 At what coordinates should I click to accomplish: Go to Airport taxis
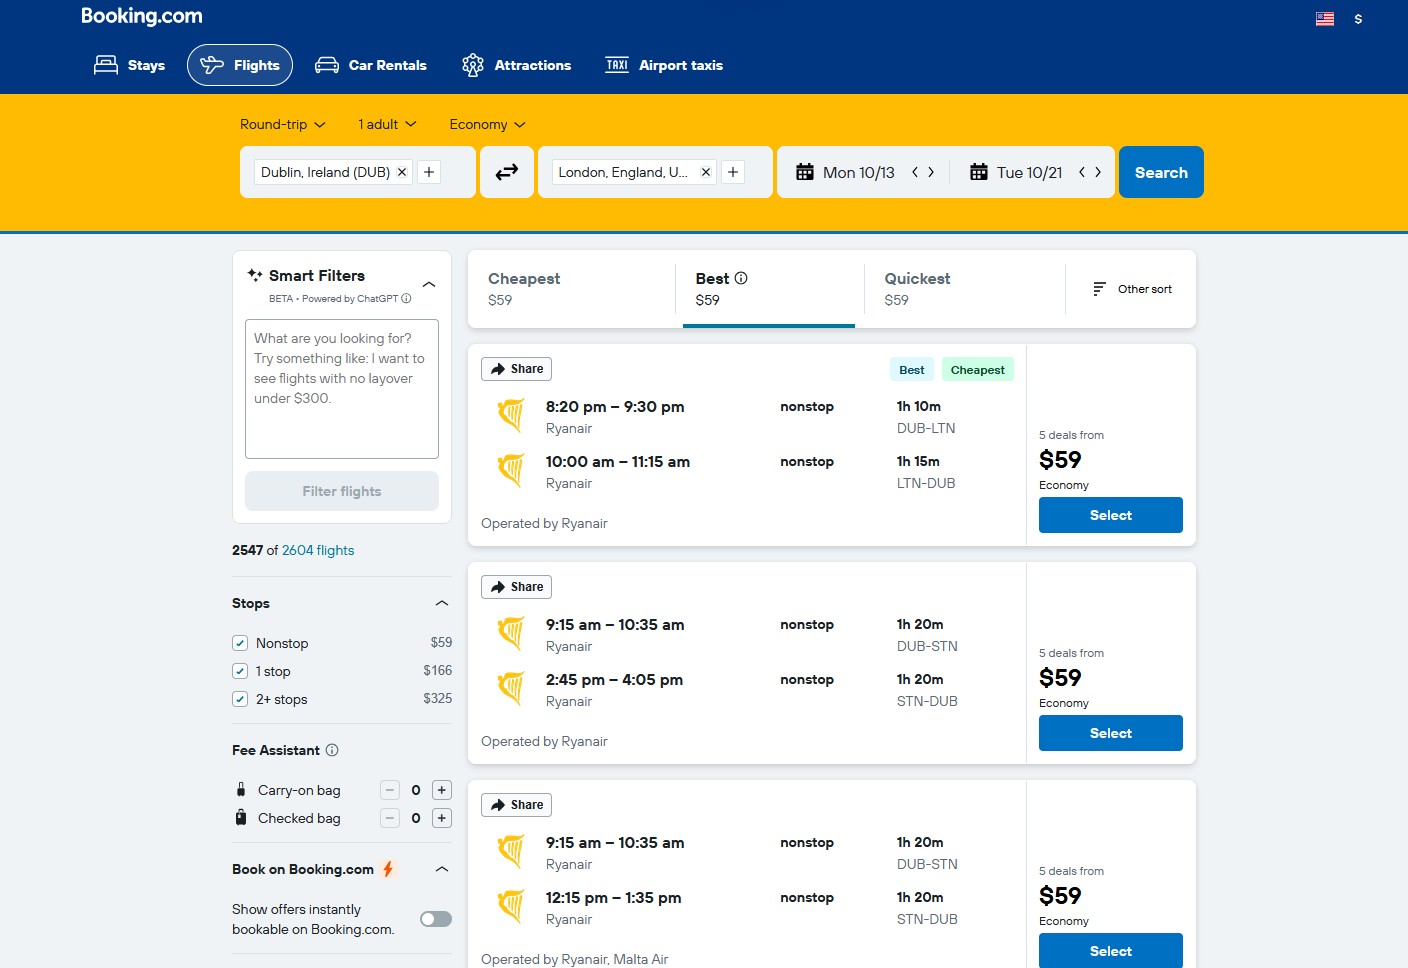point(664,65)
